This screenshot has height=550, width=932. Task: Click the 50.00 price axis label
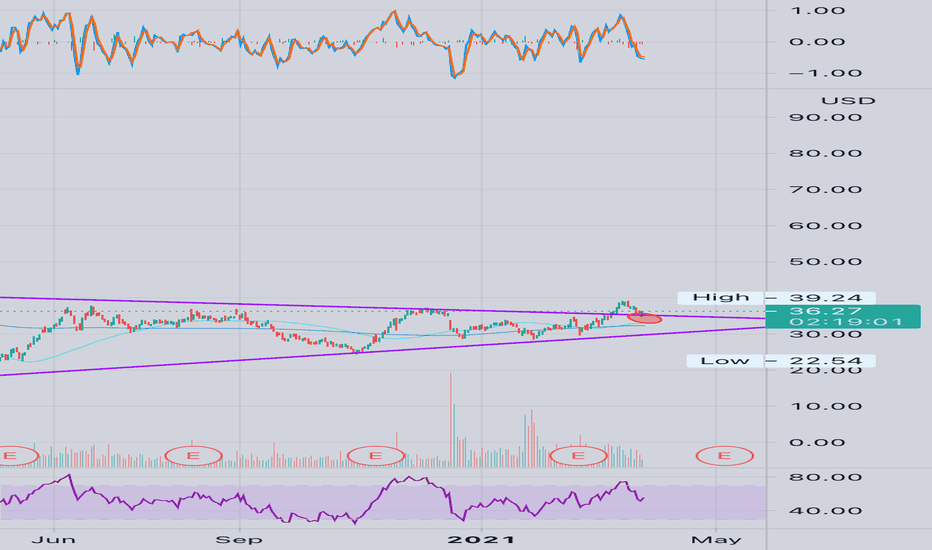click(x=826, y=262)
